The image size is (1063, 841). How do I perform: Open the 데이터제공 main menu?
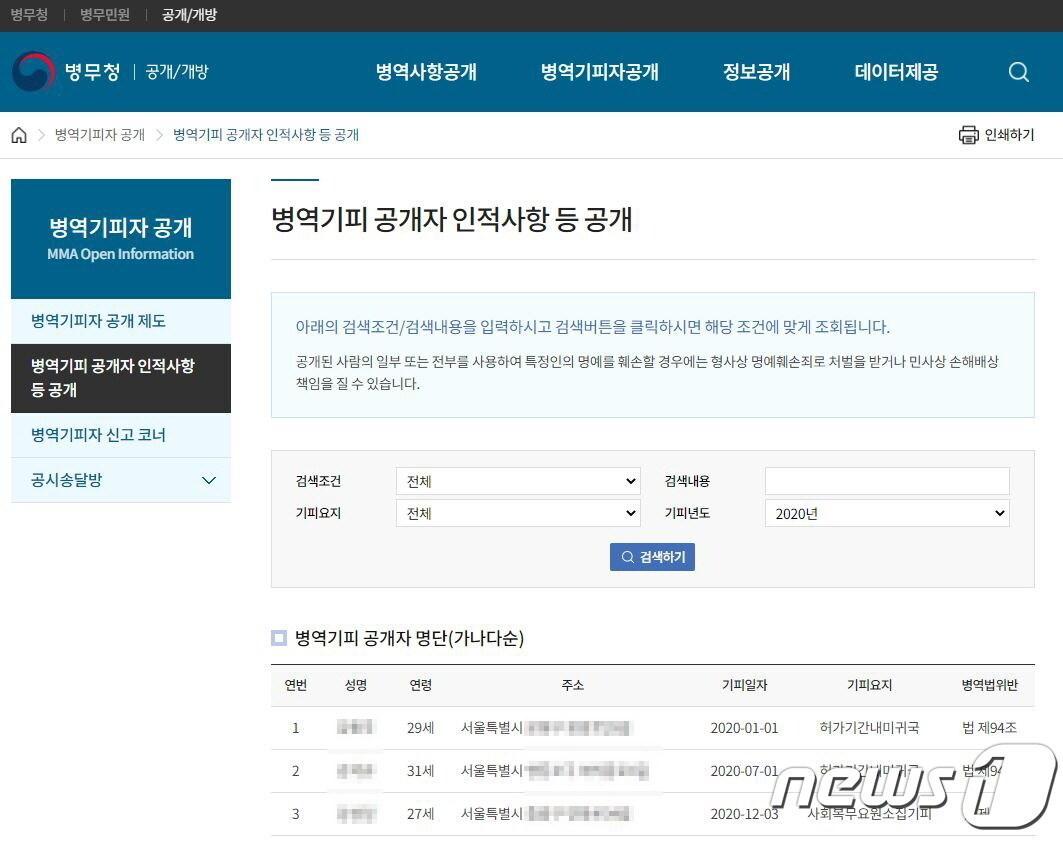[x=896, y=72]
